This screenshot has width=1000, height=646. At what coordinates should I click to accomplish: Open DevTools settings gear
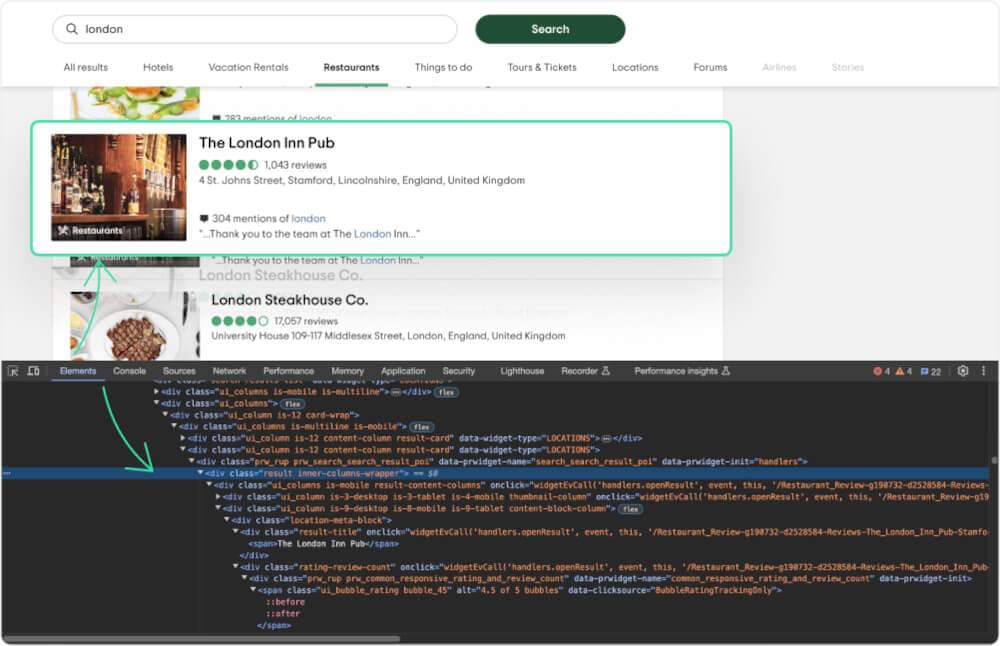coord(962,370)
